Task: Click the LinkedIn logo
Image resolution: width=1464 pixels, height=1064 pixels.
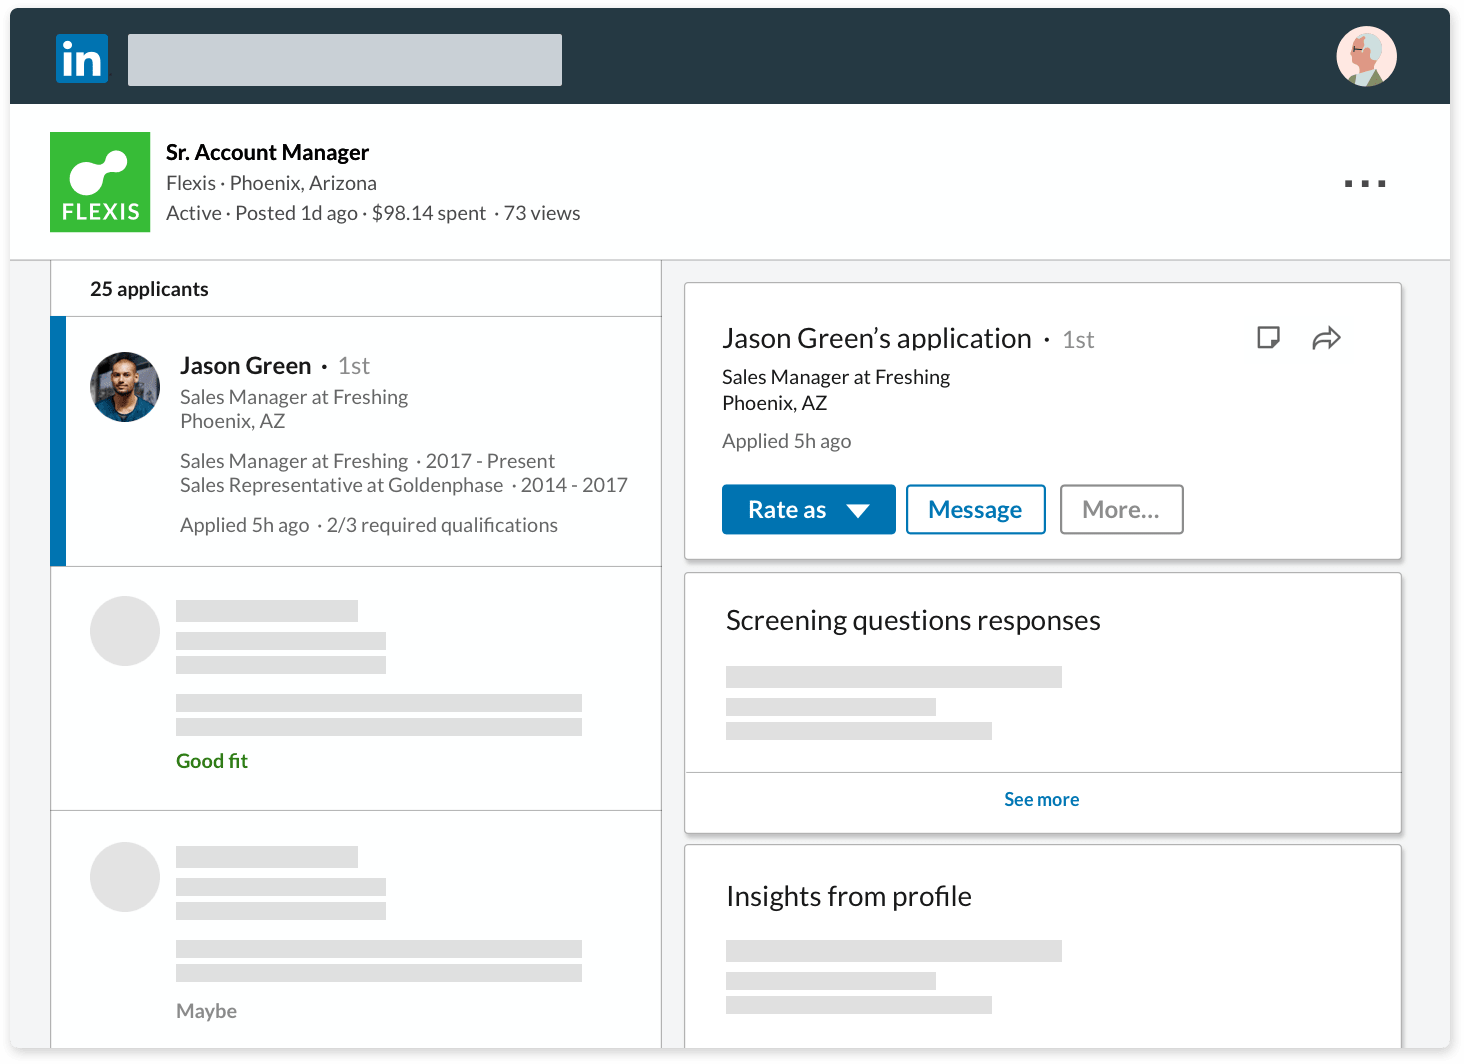Action: 82,58
